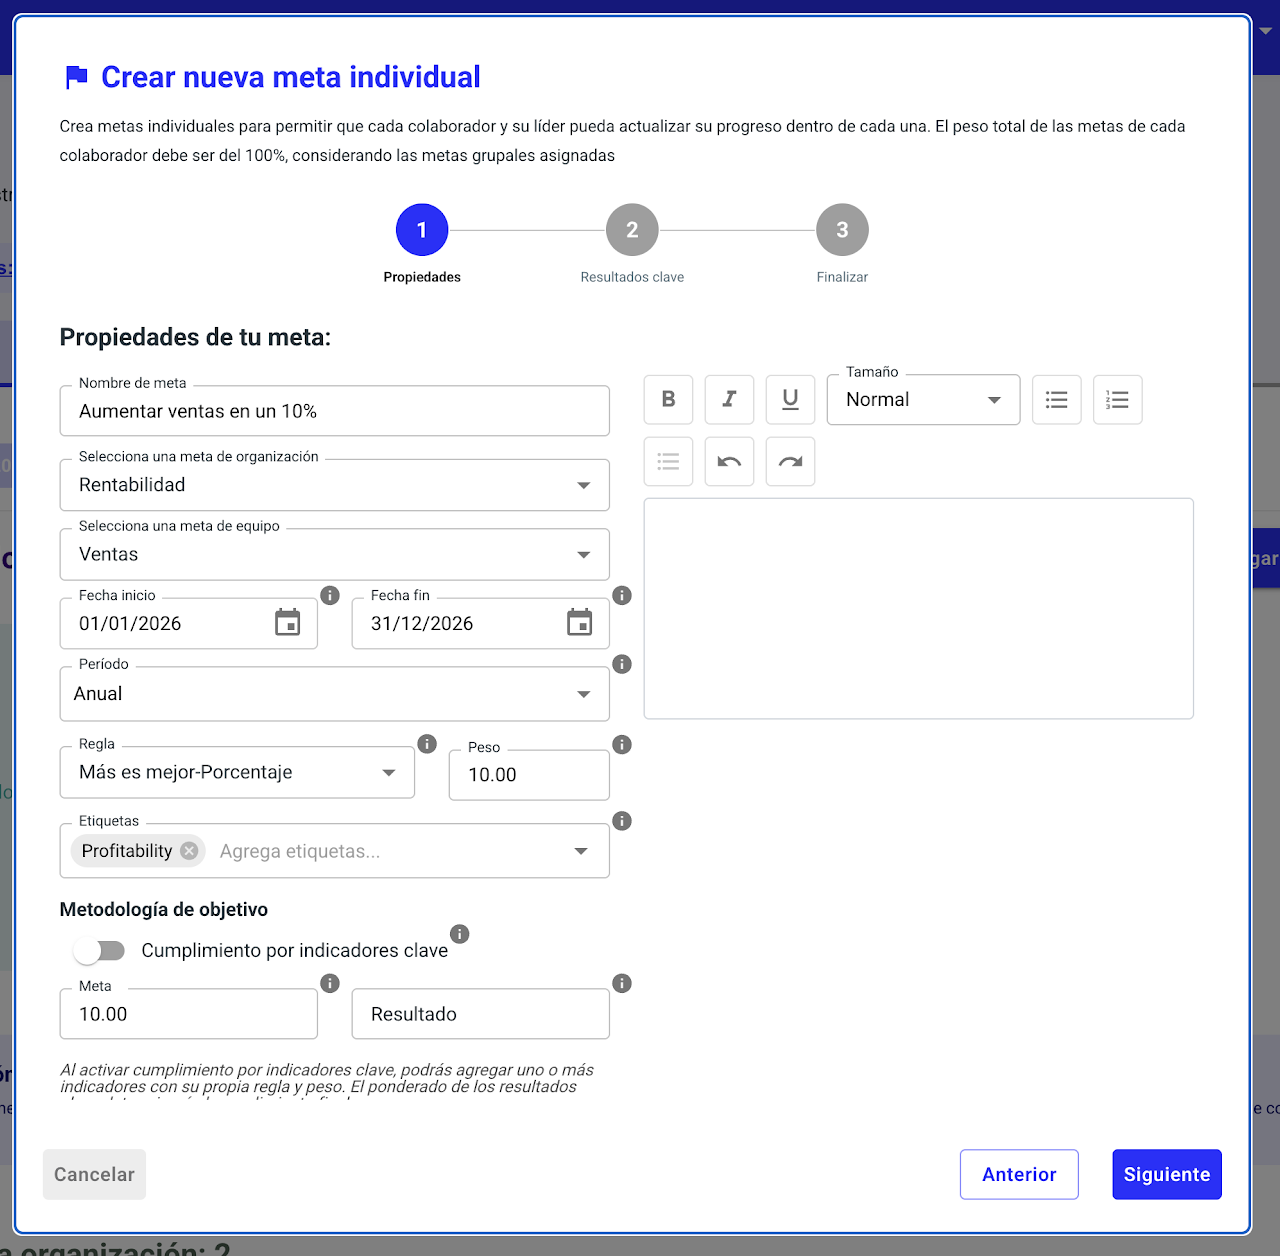
Task: Apply underline formatting in the editor
Action: (790, 400)
